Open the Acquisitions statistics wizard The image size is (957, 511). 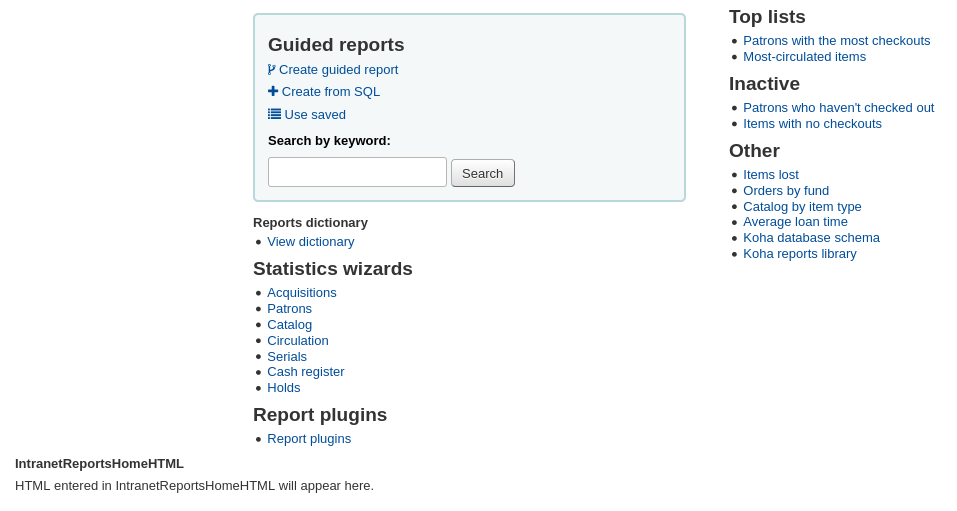tap(302, 293)
